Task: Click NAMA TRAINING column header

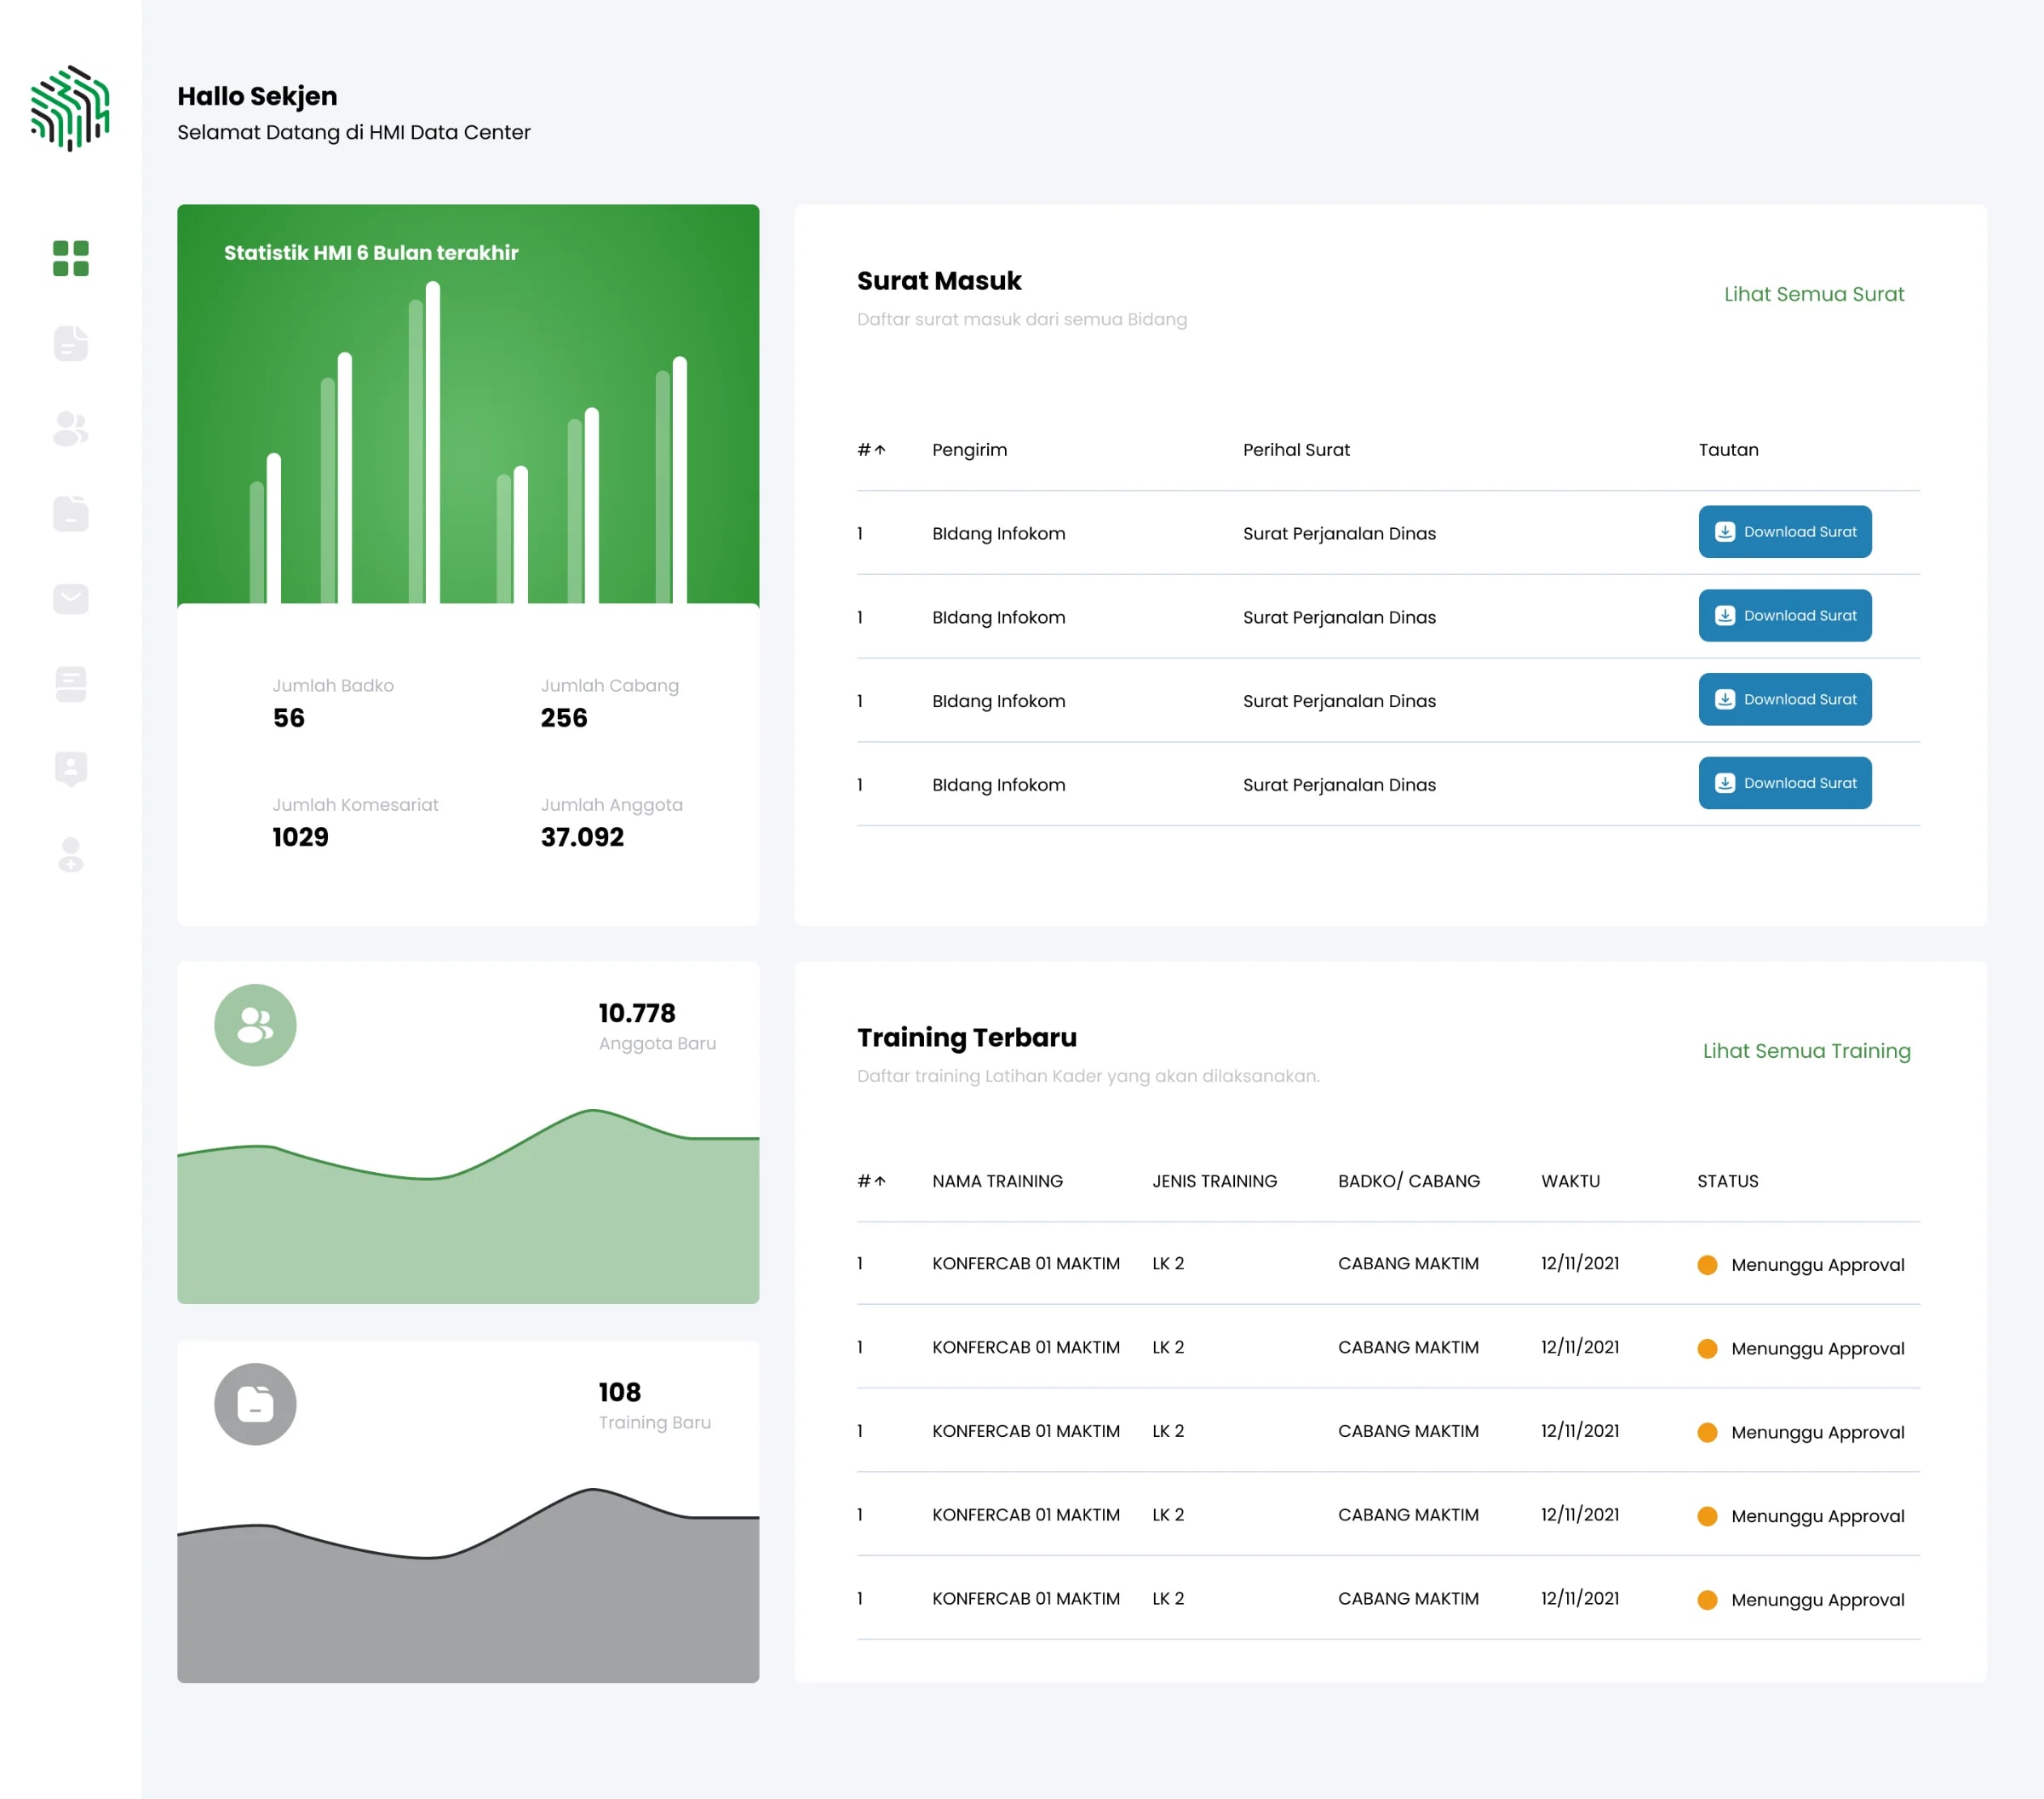Action: (997, 1181)
